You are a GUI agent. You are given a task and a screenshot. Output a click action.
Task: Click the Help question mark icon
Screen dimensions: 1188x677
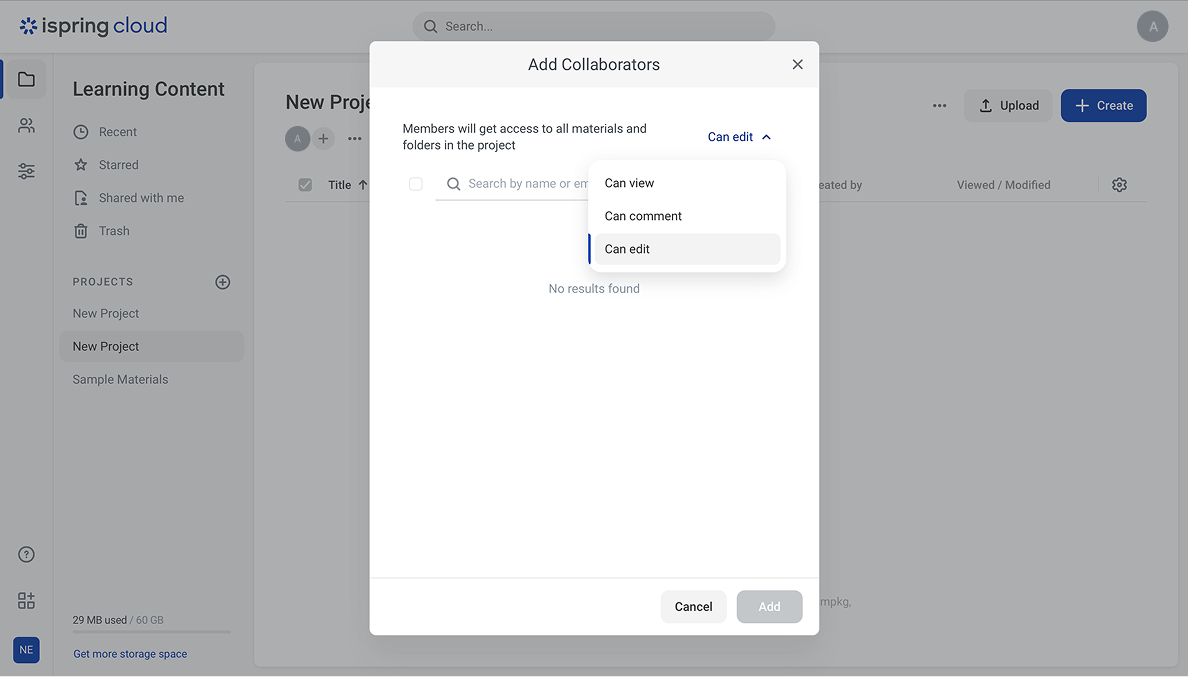point(26,553)
